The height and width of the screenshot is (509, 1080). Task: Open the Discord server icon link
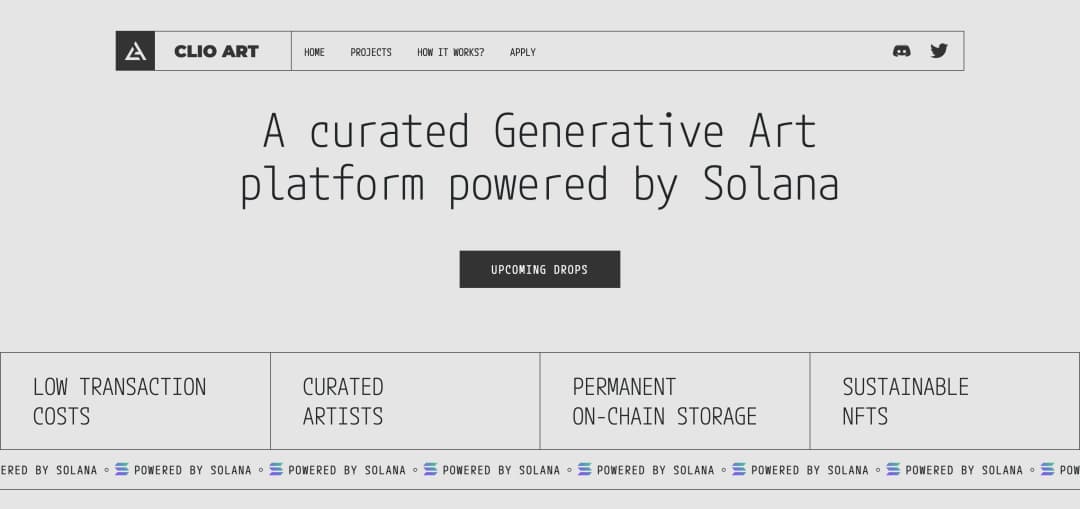click(x=901, y=51)
